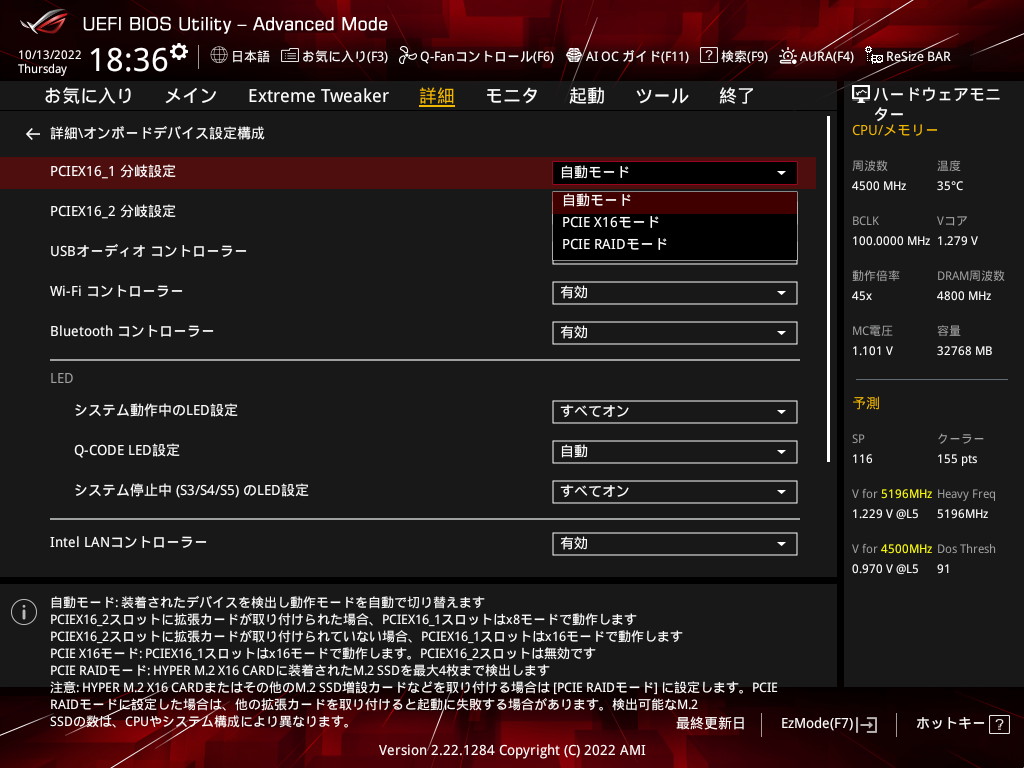Click the 155 pts cooler value
Screen dimensions: 1024x768
[957, 458]
